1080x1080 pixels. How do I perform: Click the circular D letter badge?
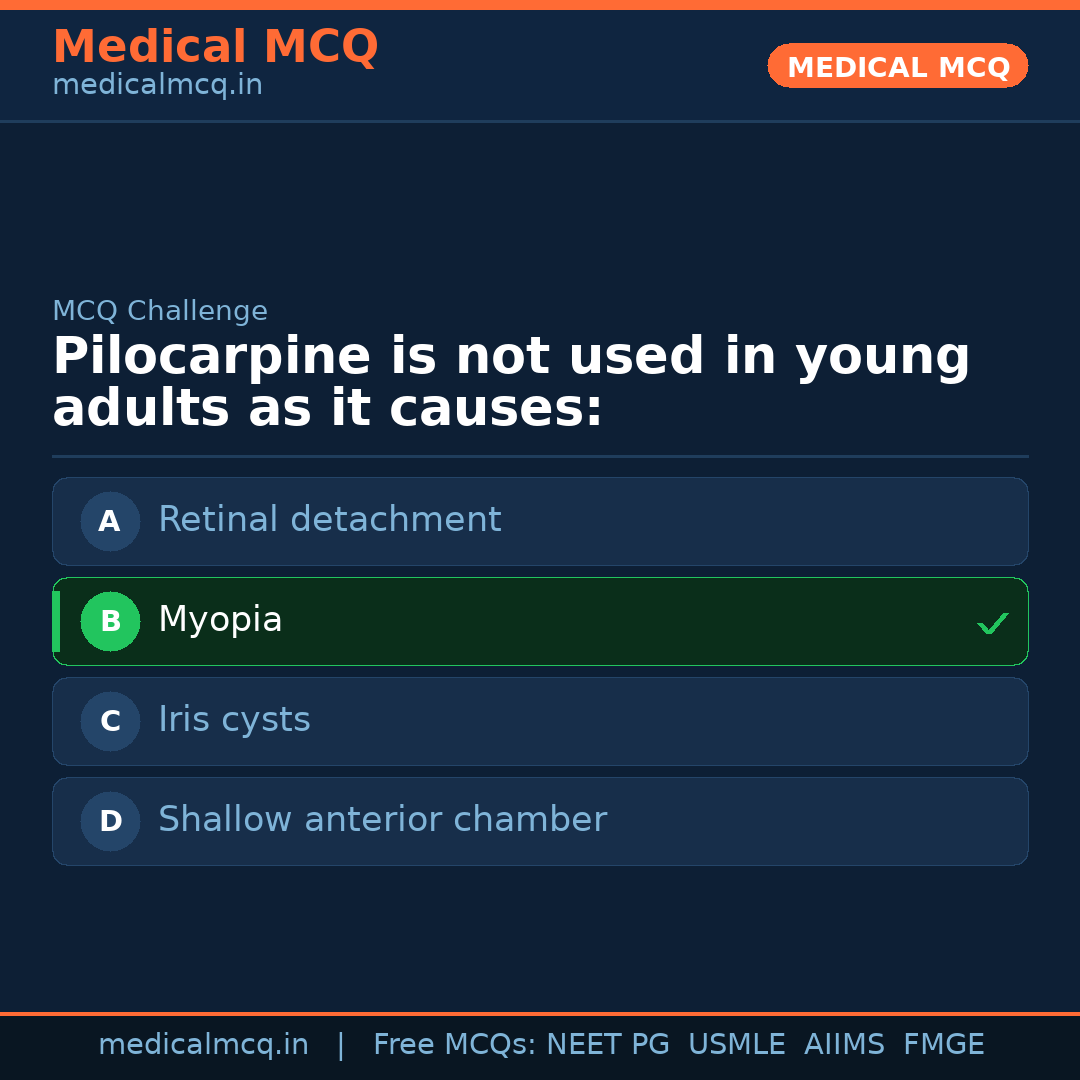coord(110,821)
